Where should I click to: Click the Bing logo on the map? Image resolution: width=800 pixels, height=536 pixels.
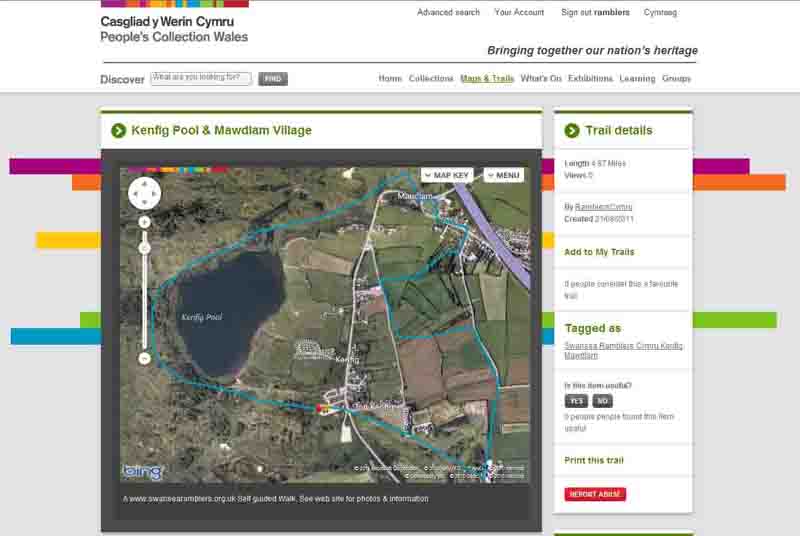[142, 471]
